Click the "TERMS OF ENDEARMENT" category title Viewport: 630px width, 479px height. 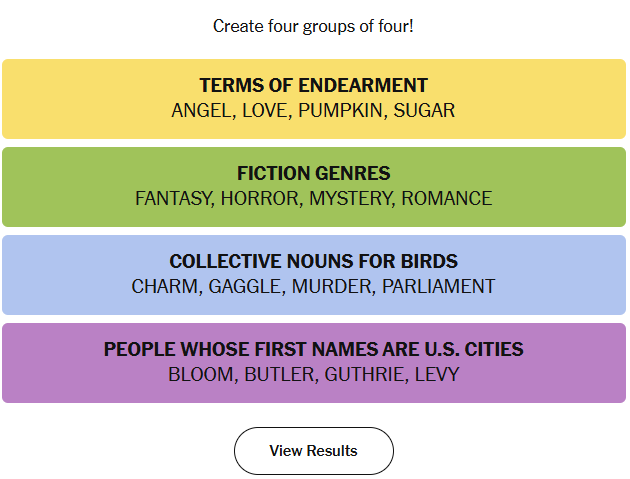point(313,86)
